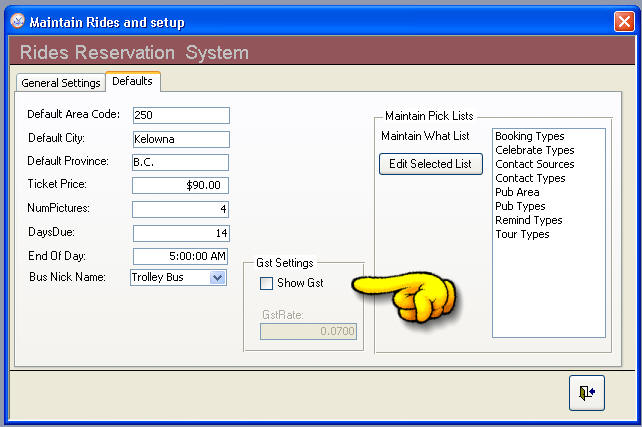Image resolution: width=642 pixels, height=427 pixels.
Task: Close the Maintain Rides and setup window
Action: pyautogui.click(x=623, y=21)
